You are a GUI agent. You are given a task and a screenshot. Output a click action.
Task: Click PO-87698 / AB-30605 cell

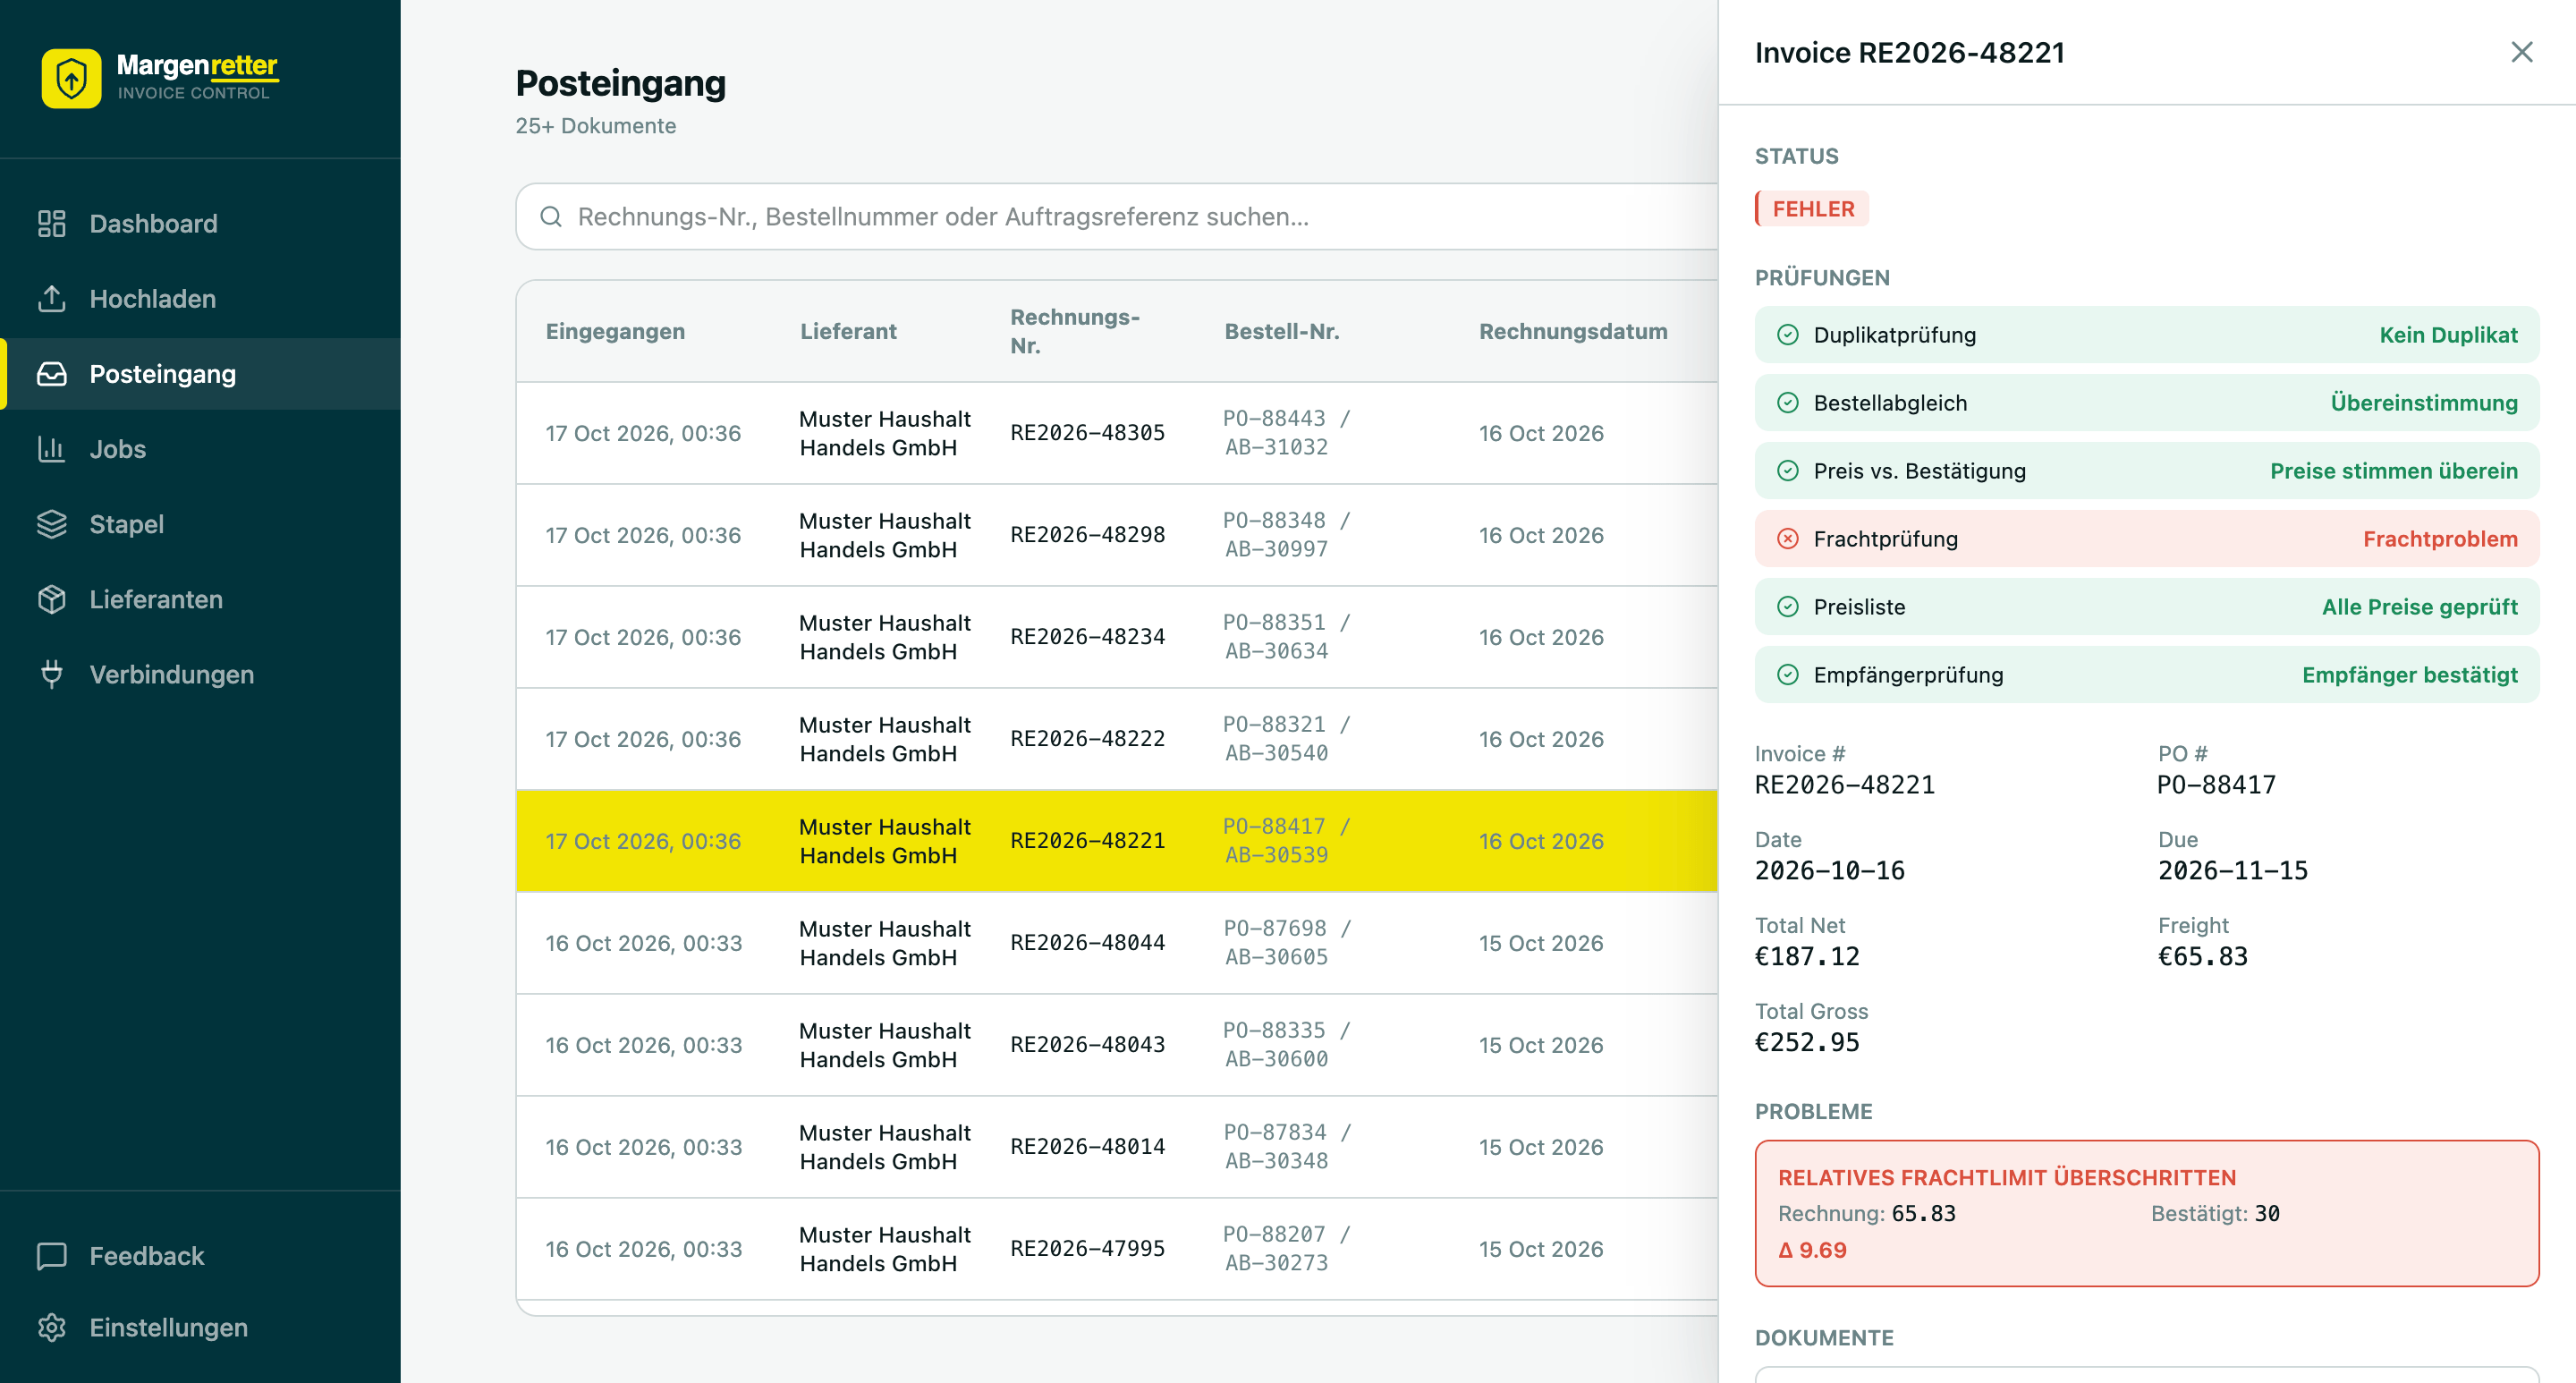click(1287, 942)
